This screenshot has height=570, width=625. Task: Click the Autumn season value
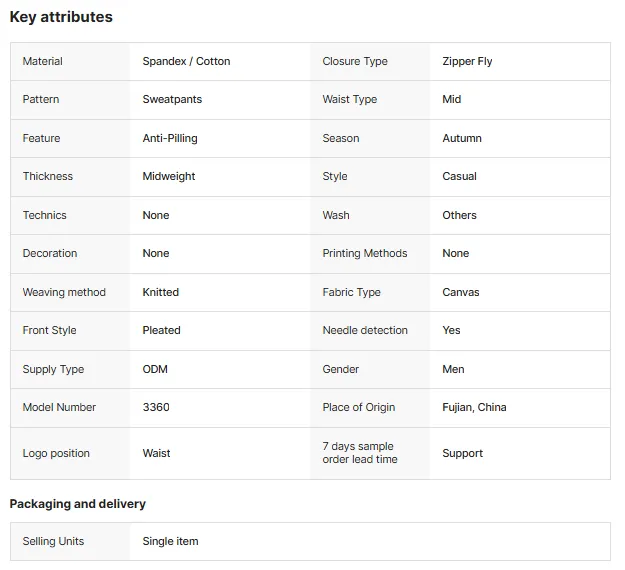(x=462, y=138)
